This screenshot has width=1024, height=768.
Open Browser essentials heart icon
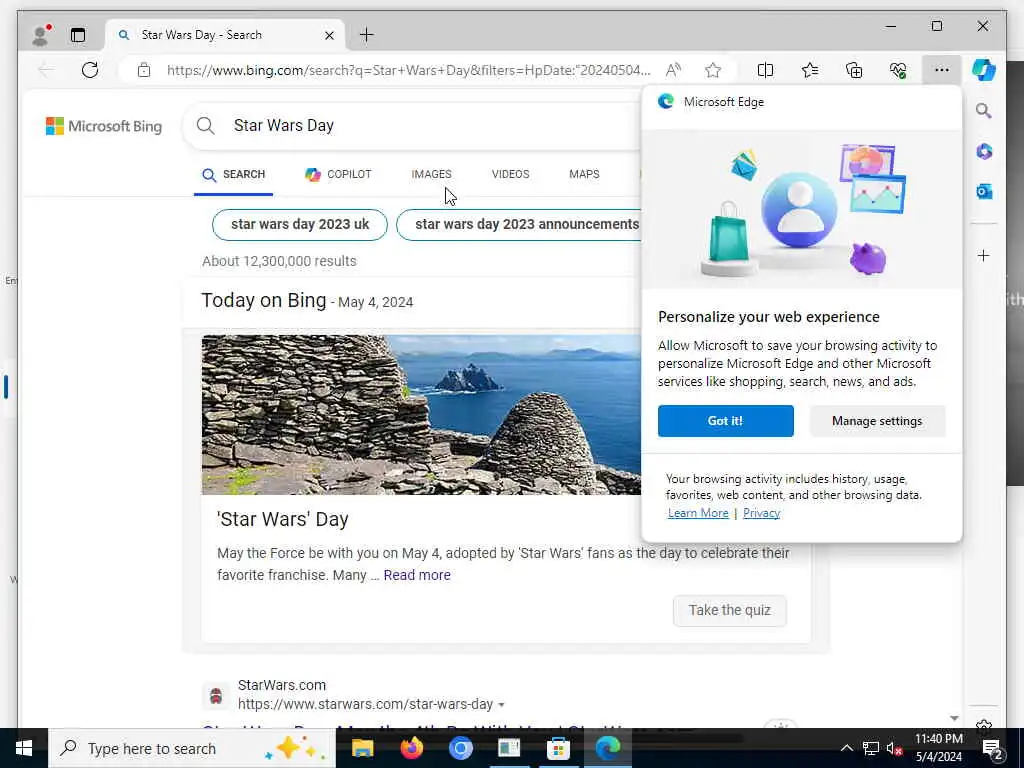pyautogui.click(x=899, y=70)
